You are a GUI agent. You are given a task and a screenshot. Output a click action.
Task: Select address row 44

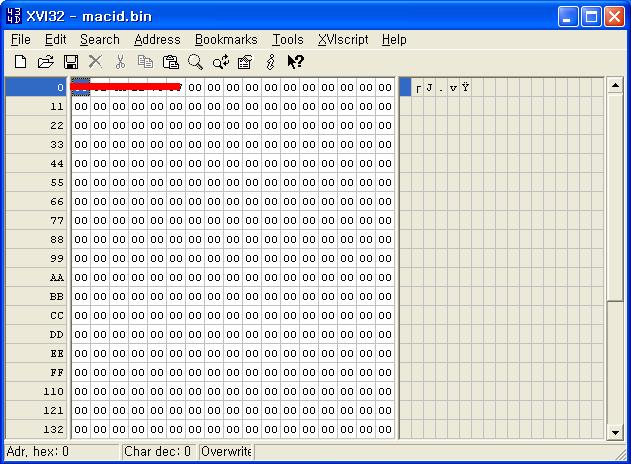[x=36, y=163]
